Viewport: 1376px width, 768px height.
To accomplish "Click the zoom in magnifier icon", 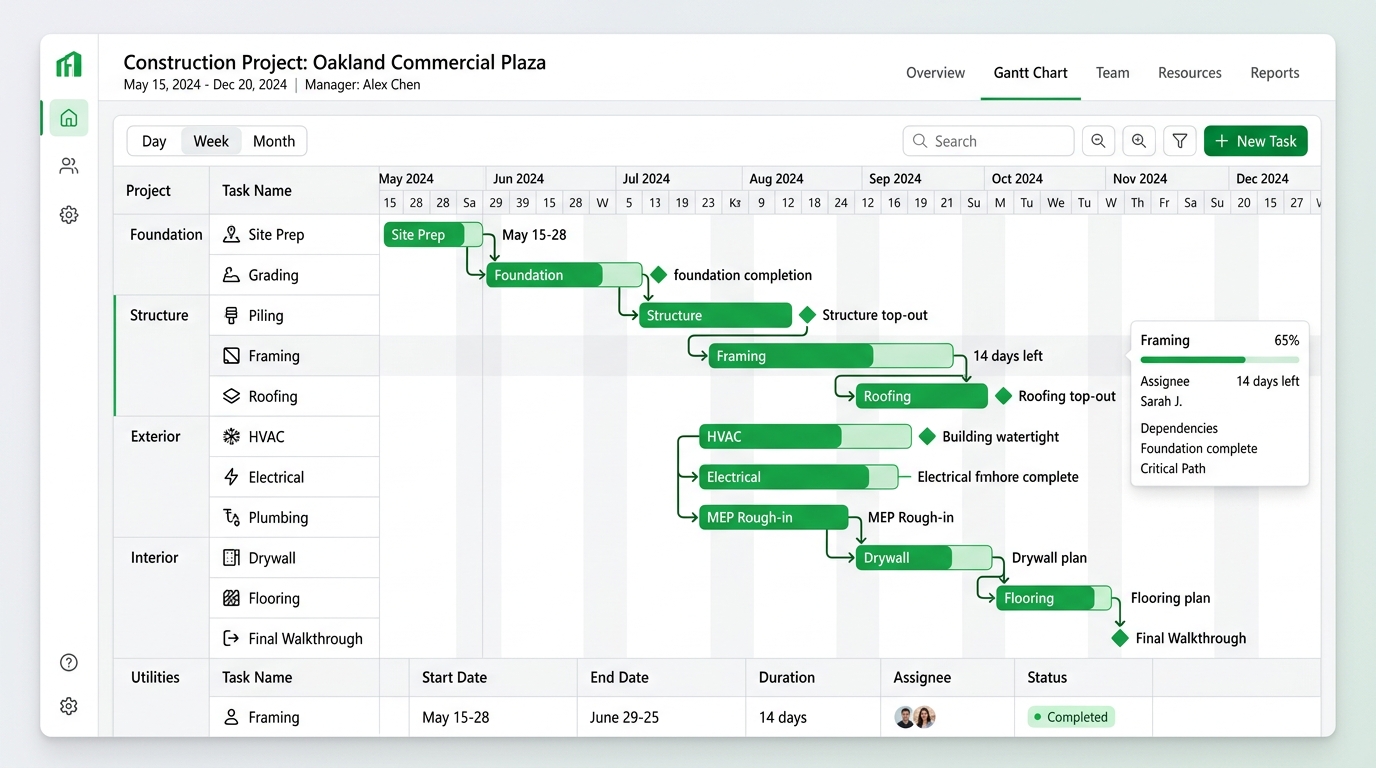I will [x=1139, y=141].
